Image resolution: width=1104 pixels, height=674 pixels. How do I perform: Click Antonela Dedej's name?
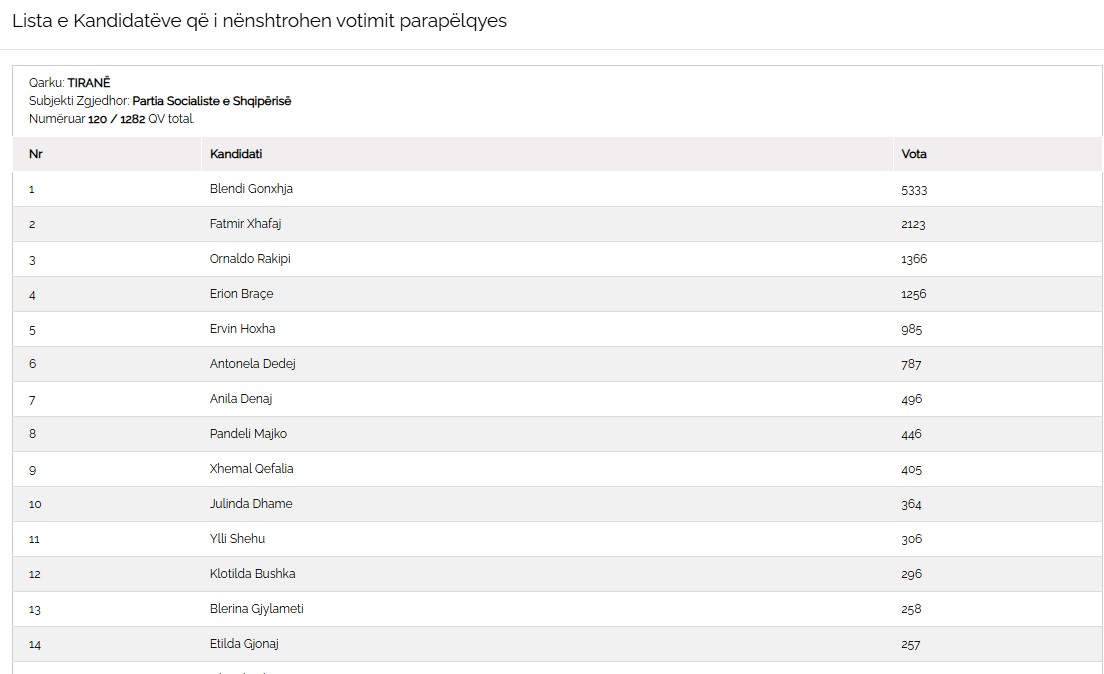coord(253,363)
